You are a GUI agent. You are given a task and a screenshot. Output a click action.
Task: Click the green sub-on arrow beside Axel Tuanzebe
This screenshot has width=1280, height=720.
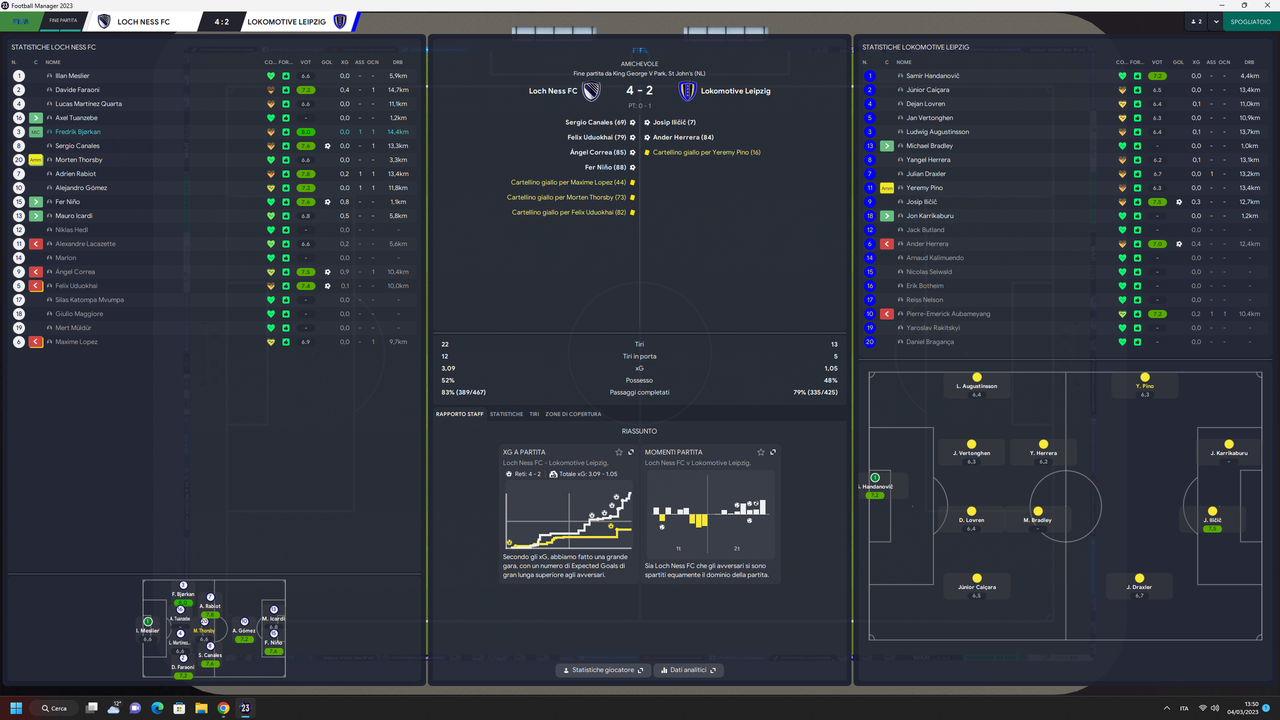tap(36, 118)
